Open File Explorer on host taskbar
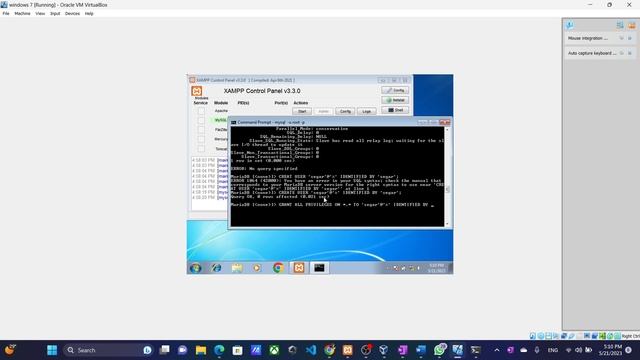The image size is (640, 360). coord(201,350)
